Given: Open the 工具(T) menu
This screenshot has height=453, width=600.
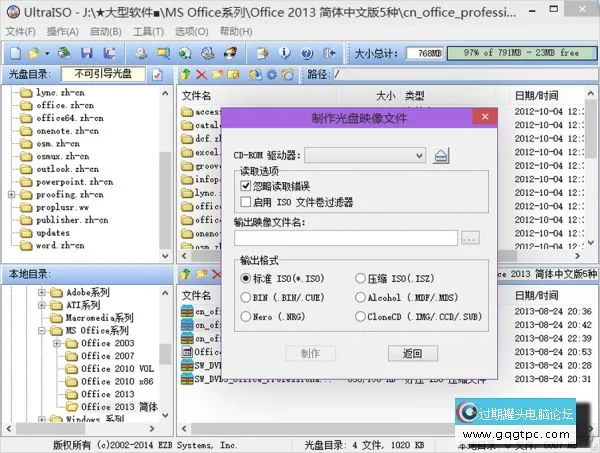Looking at the screenshot, I should [x=148, y=31].
